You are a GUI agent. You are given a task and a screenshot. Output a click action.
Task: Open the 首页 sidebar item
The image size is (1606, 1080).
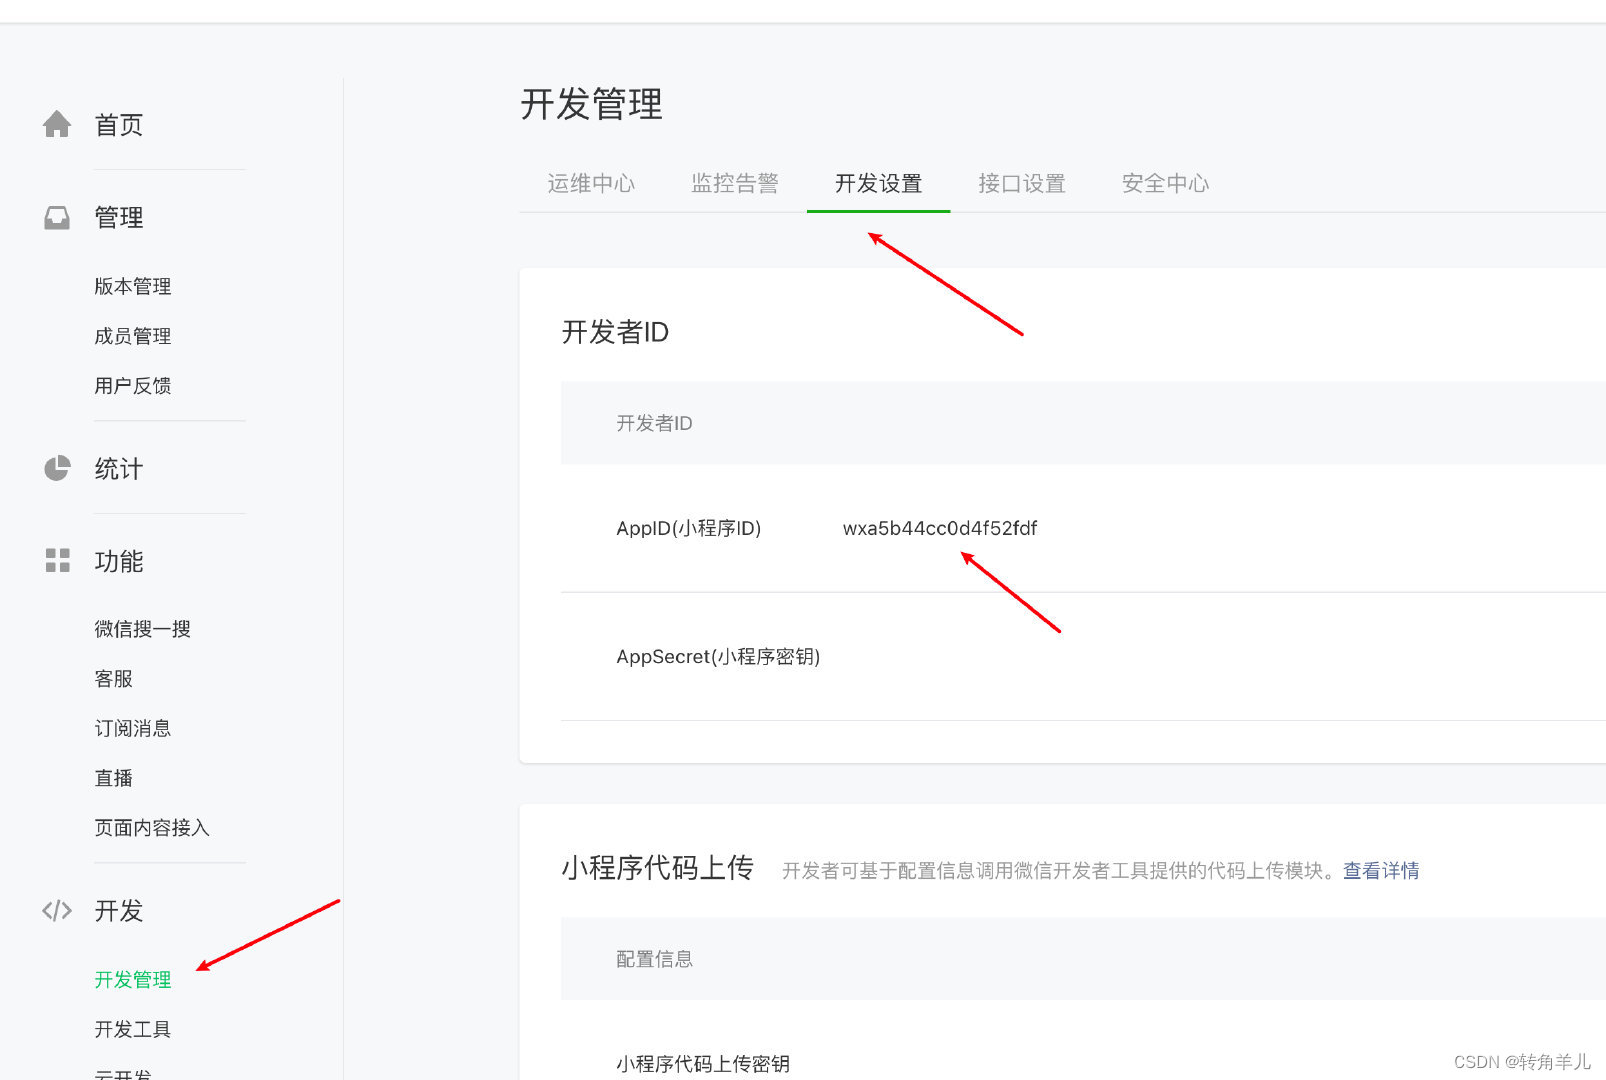119,124
